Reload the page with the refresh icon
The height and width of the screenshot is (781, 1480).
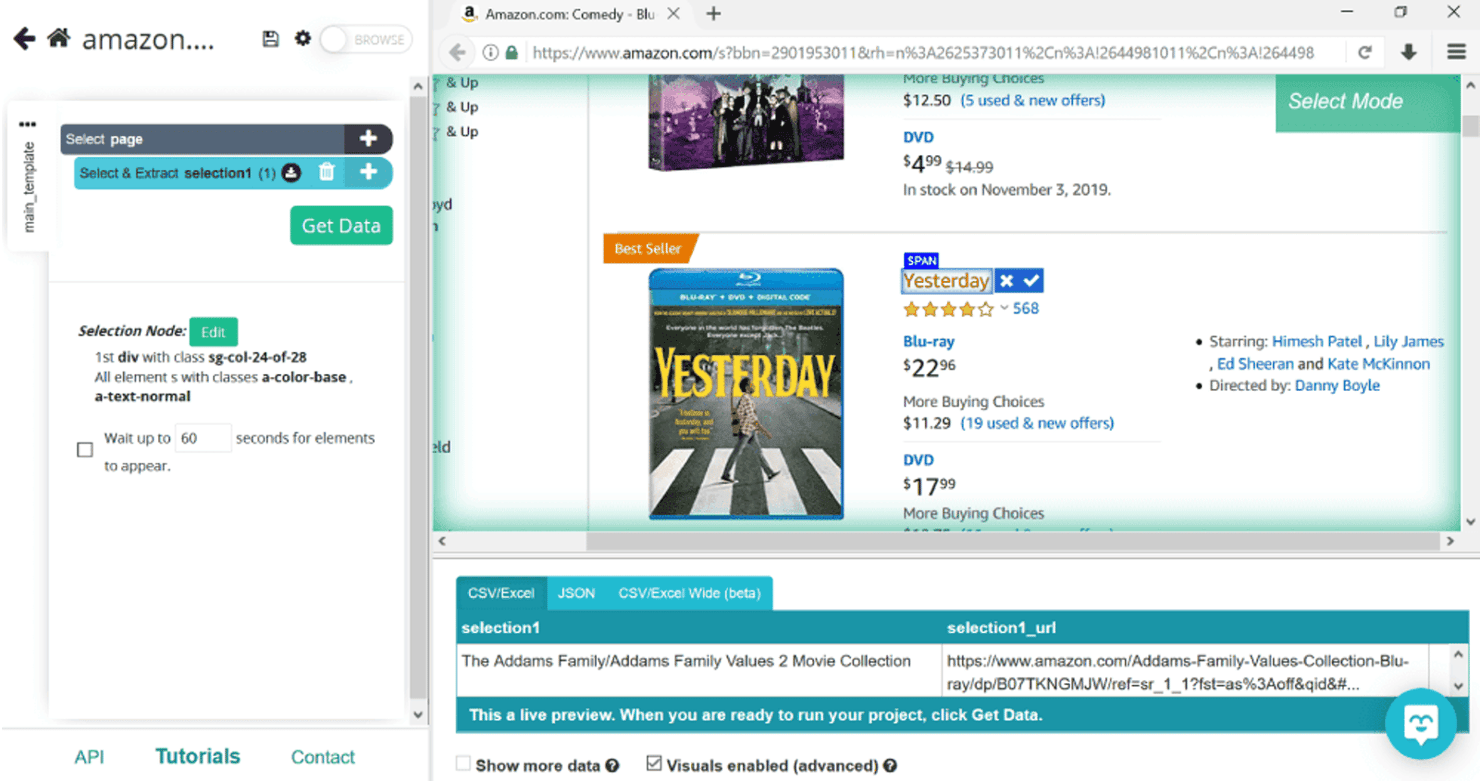1365,53
